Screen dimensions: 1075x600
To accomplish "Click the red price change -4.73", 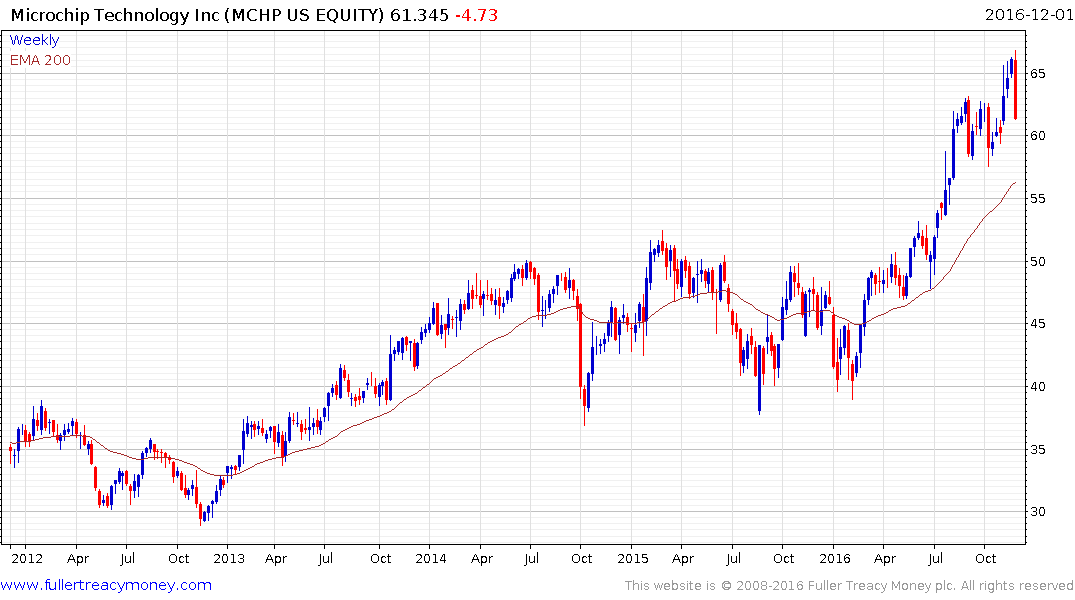I will click(x=476, y=14).
